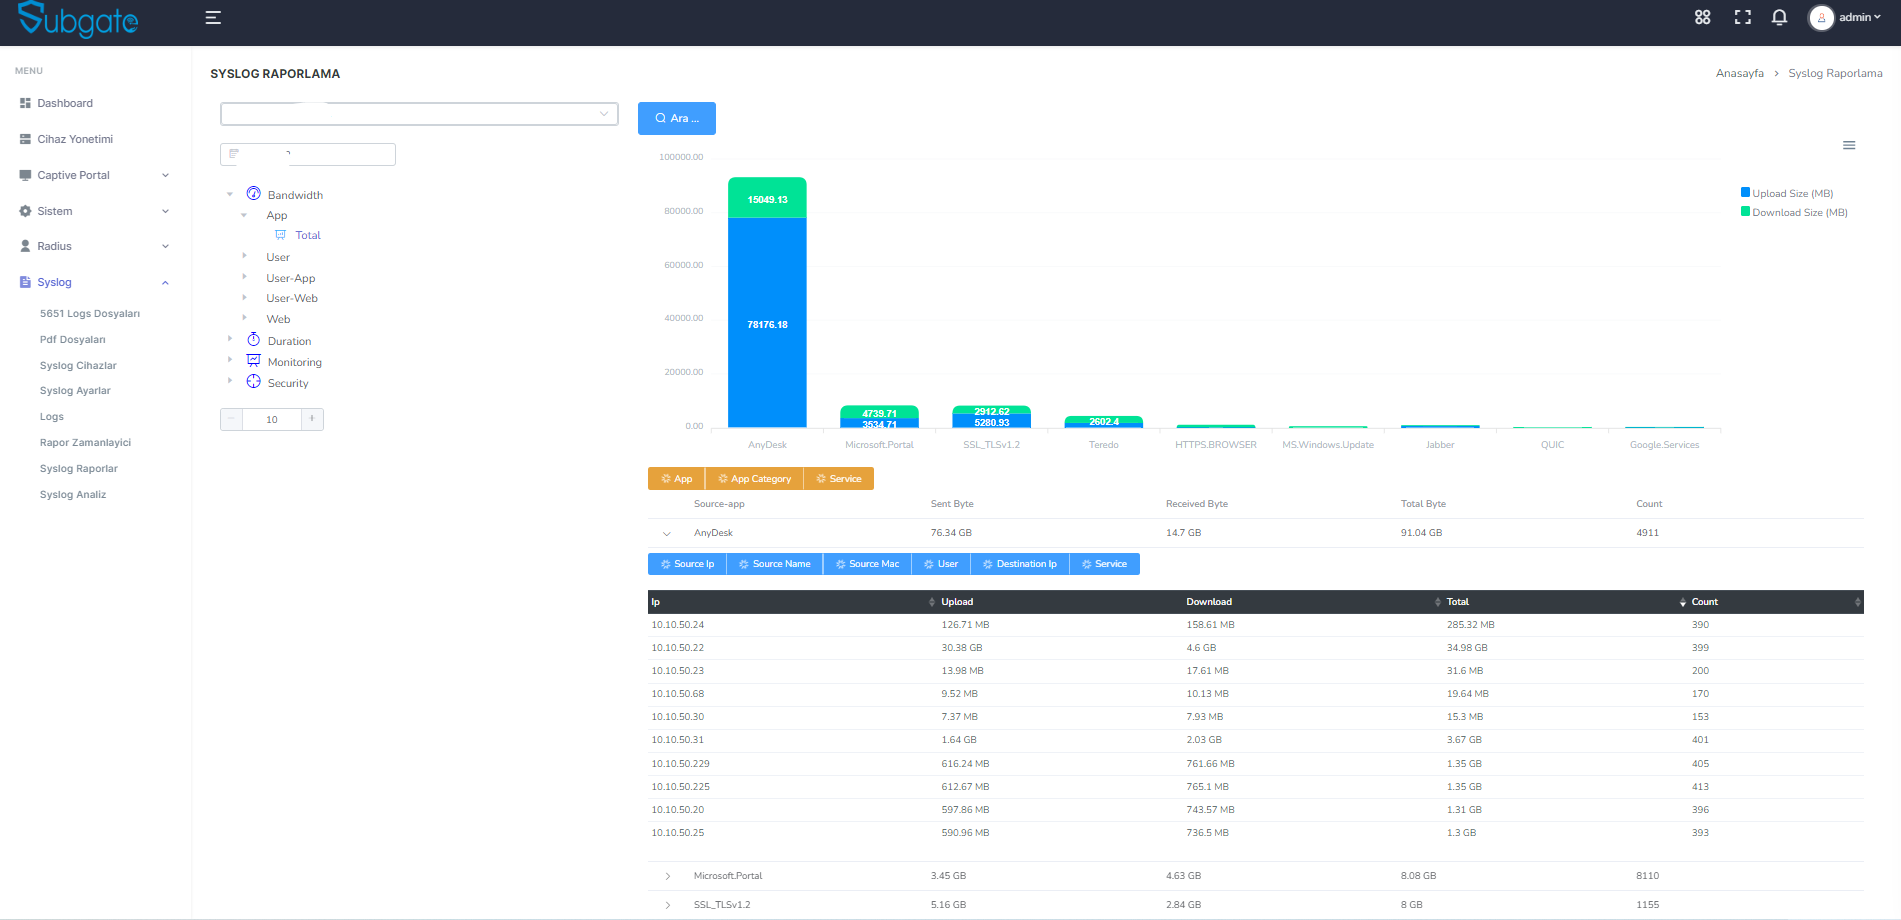Screen dimensions: 1901x920
Task: Click the Duration stopwatch icon
Action: pos(253,340)
